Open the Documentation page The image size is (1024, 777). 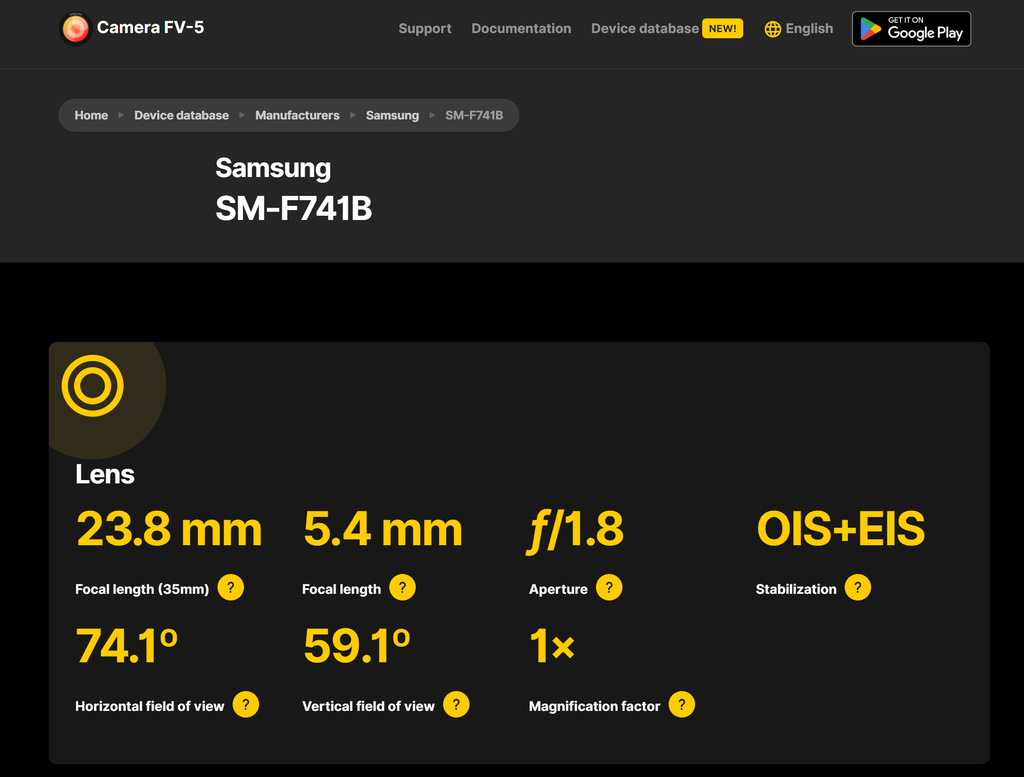[521, 29]
